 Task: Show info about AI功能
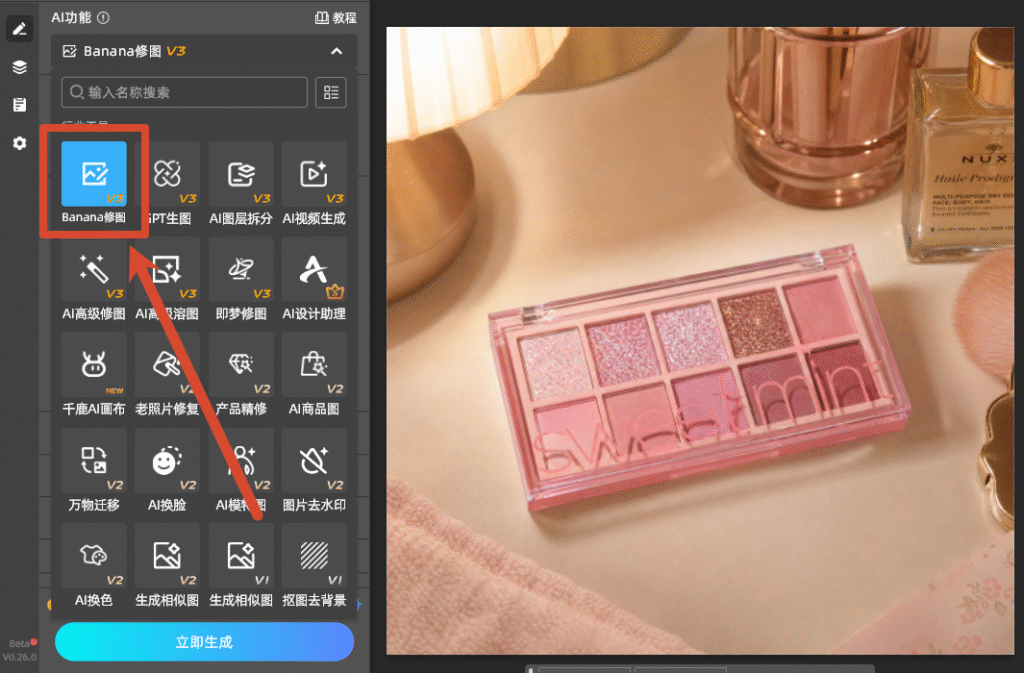click(x=103, y=18)
